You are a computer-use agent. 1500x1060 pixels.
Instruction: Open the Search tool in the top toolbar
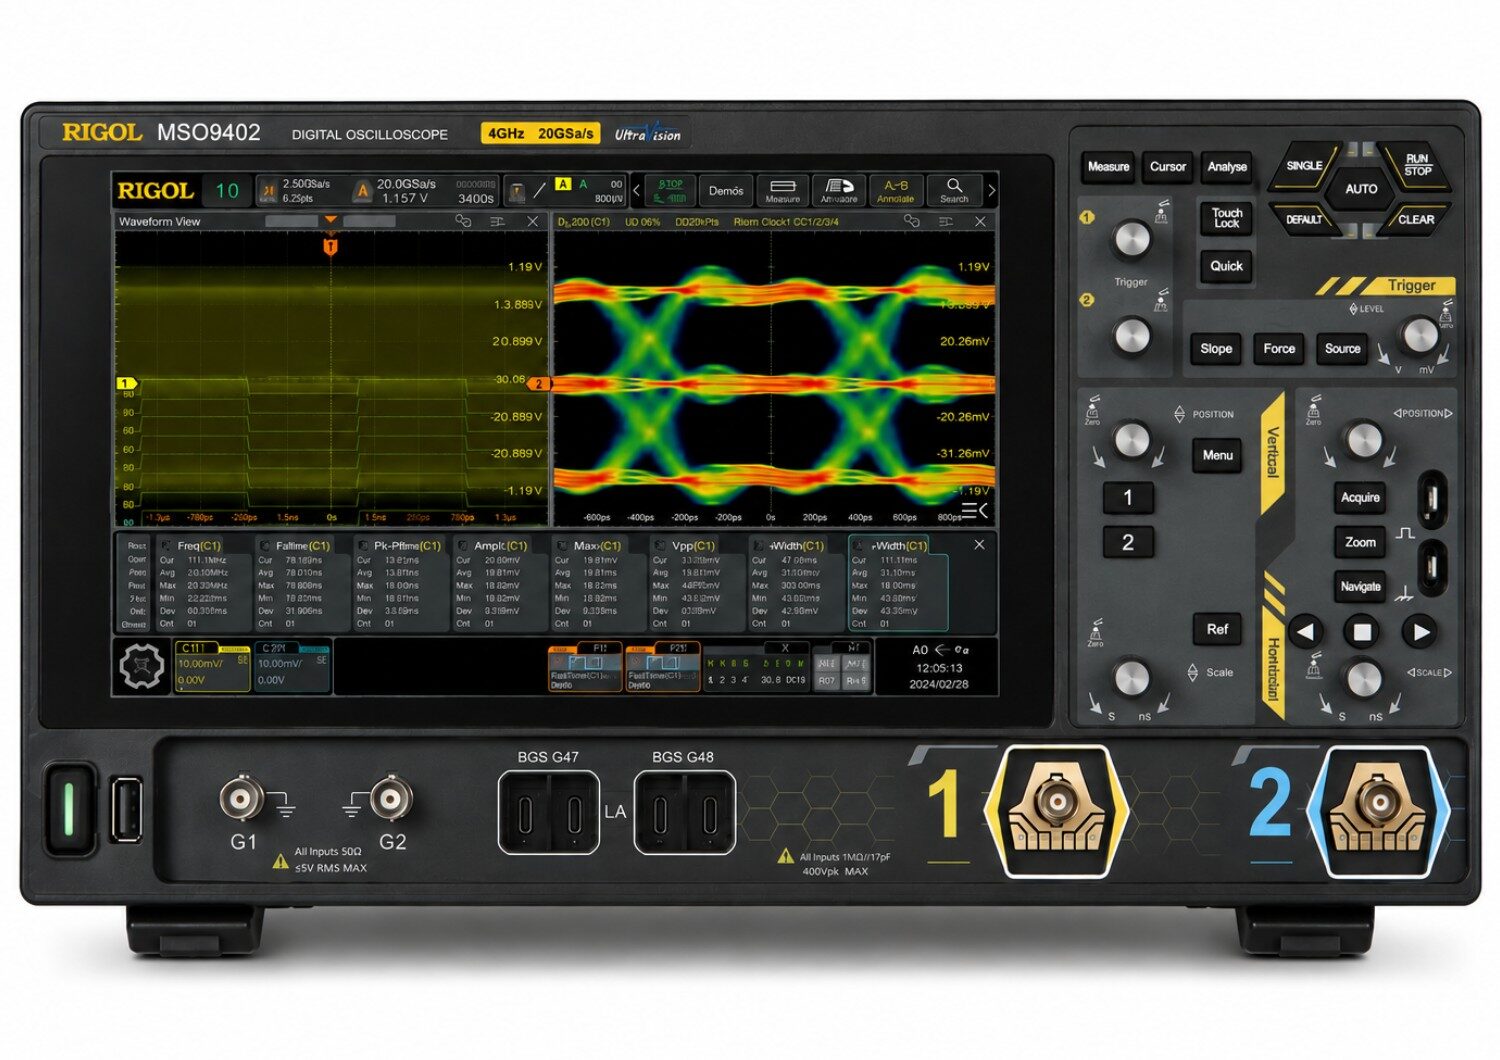pos(954,190)
